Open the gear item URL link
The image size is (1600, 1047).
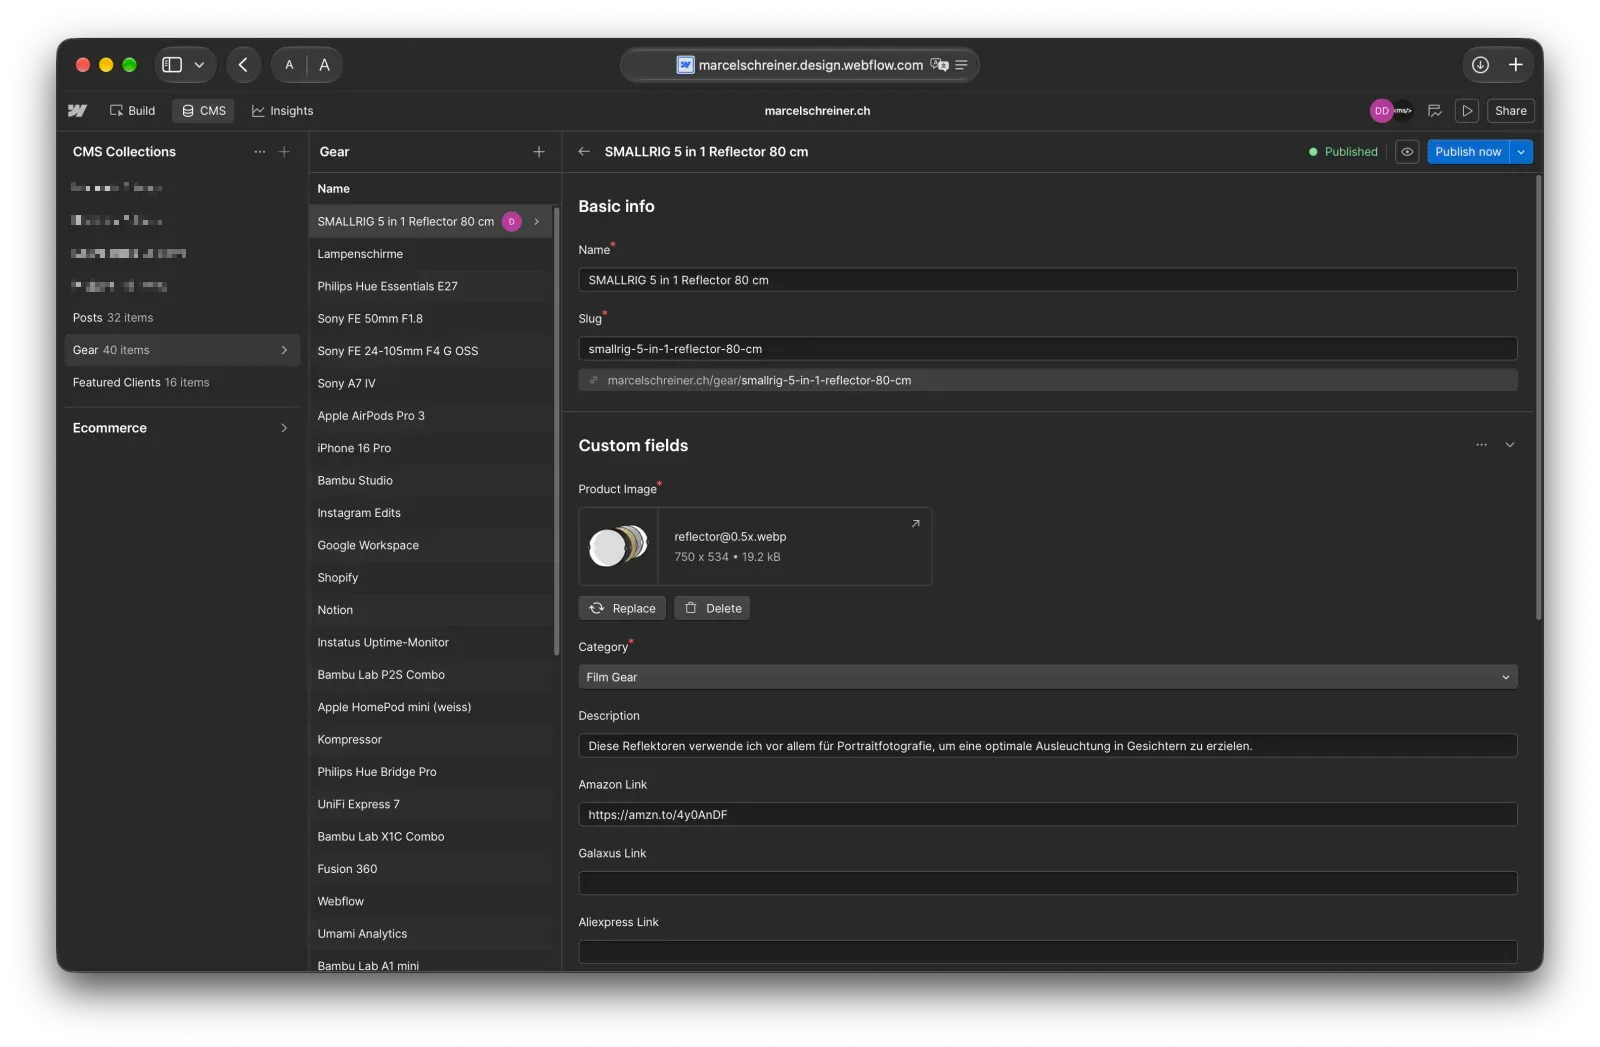tap(1047, 380)
